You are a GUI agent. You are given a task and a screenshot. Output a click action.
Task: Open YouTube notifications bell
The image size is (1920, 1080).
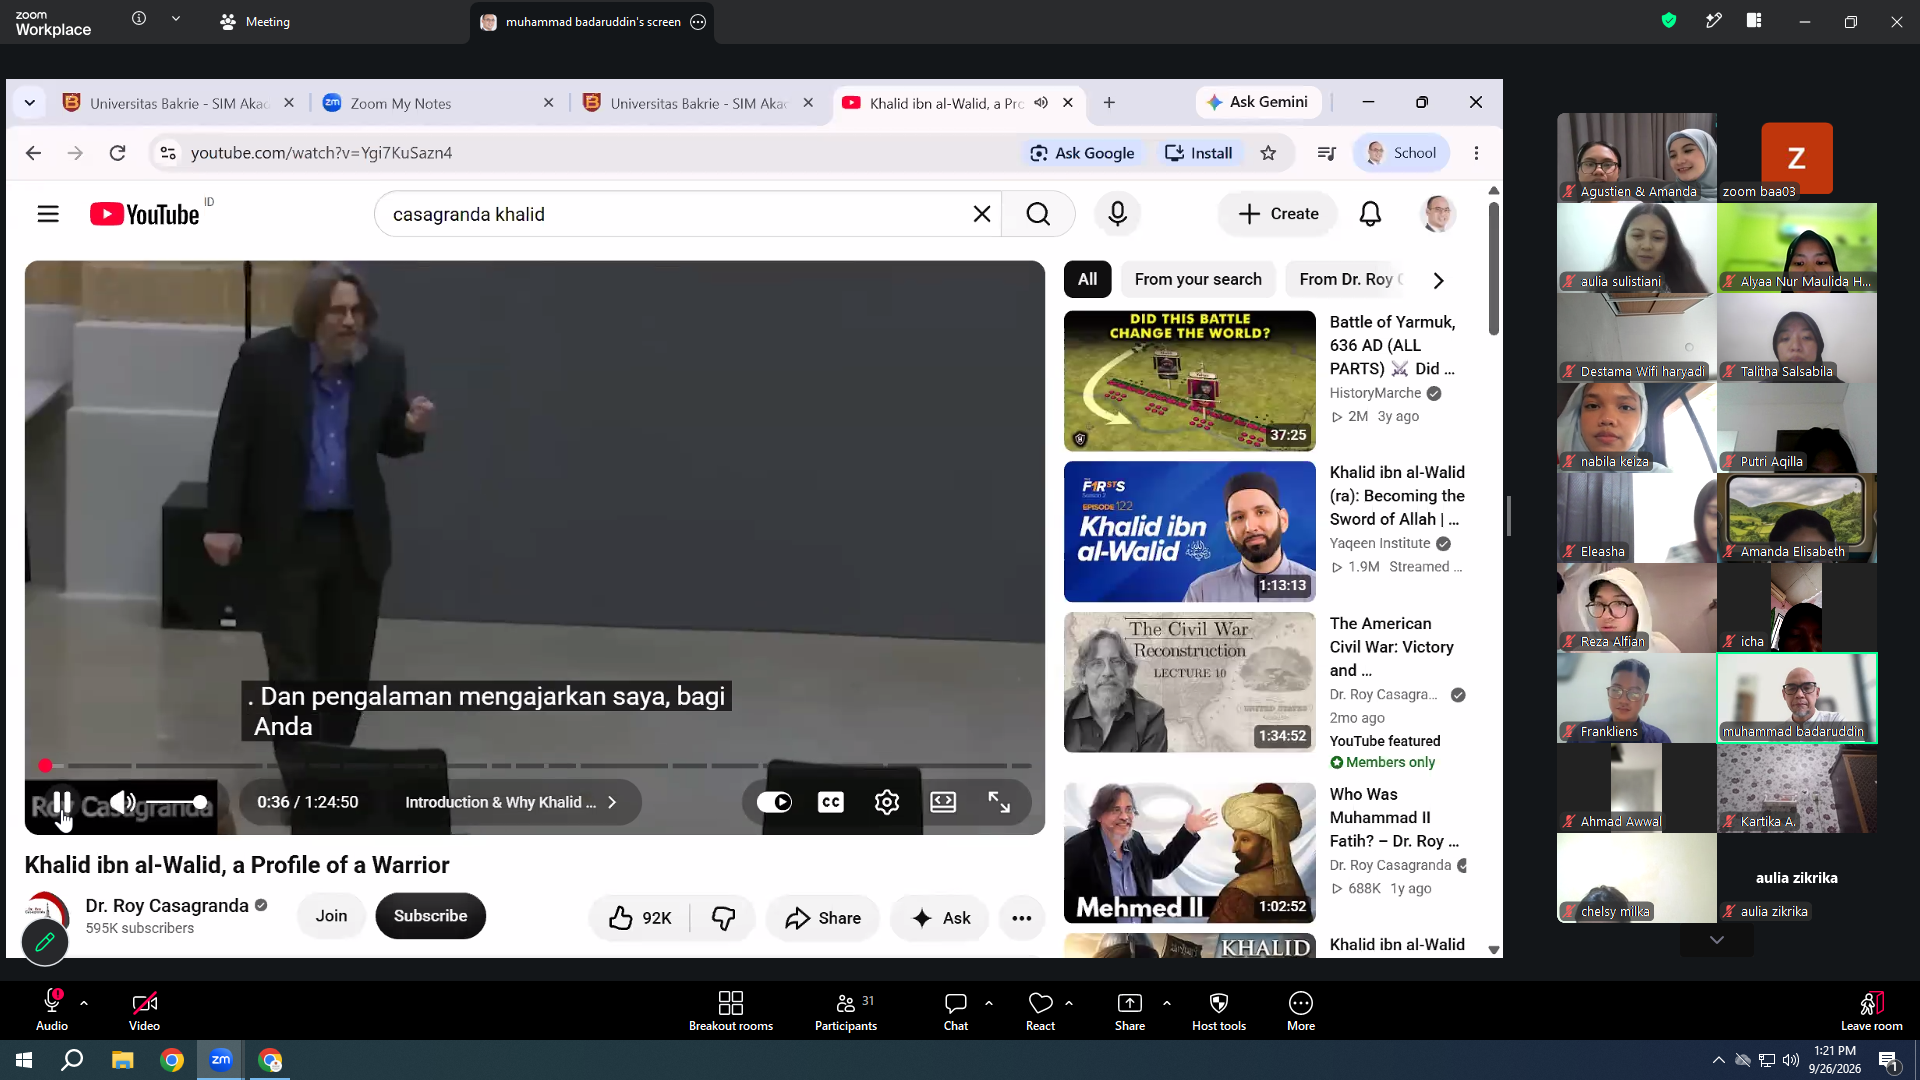click(1370, 214)
